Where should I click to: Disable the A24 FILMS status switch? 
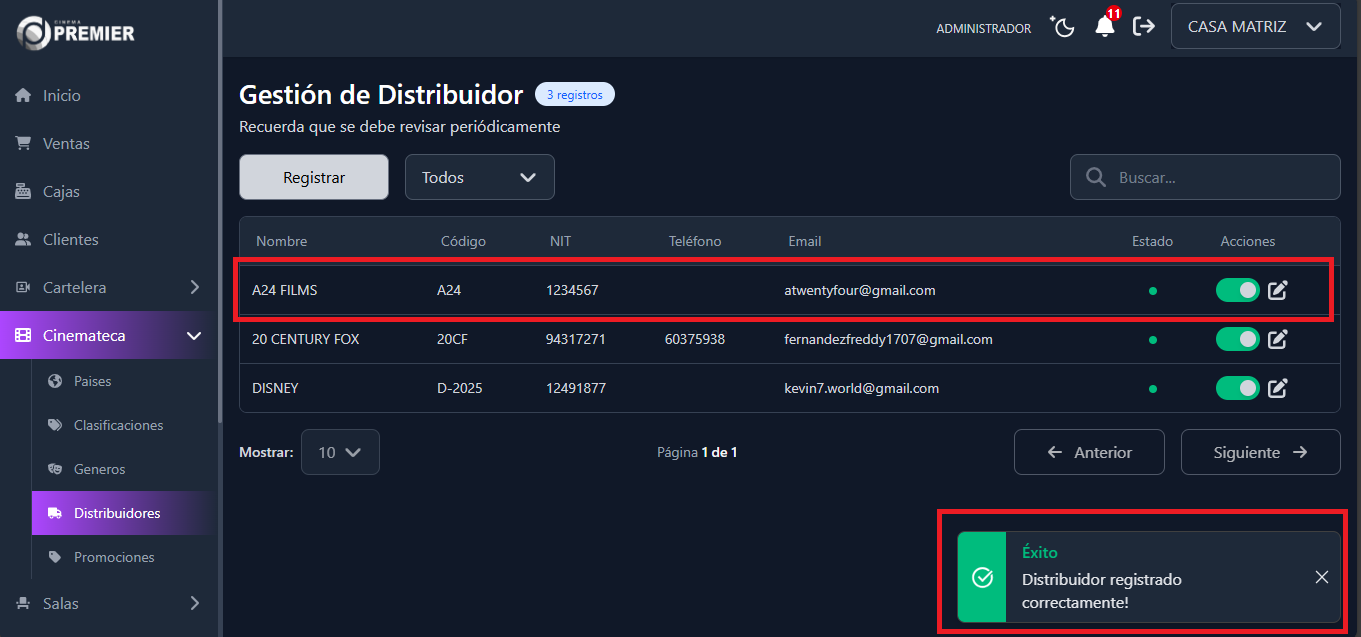click(x=1237, y=291)
